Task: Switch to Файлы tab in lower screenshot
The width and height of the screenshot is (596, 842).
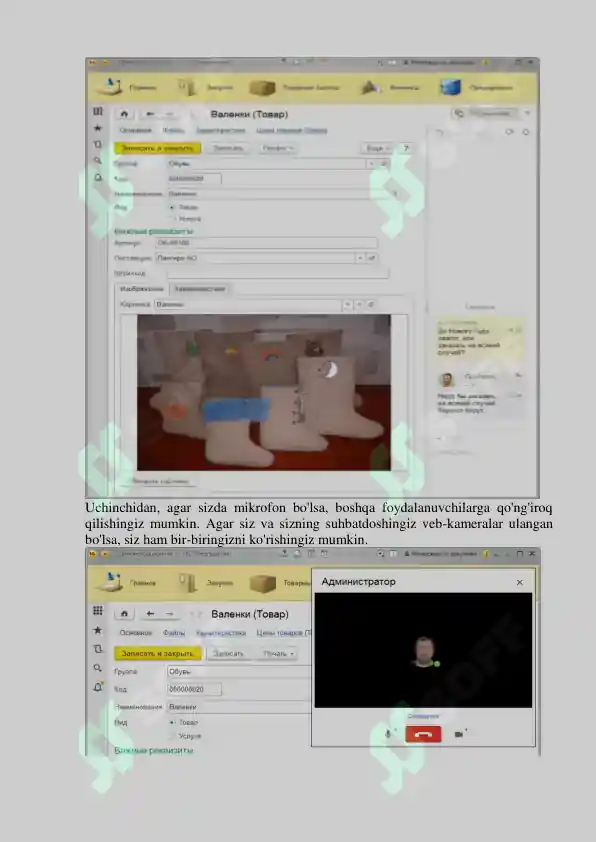Action: click(174, 633)
